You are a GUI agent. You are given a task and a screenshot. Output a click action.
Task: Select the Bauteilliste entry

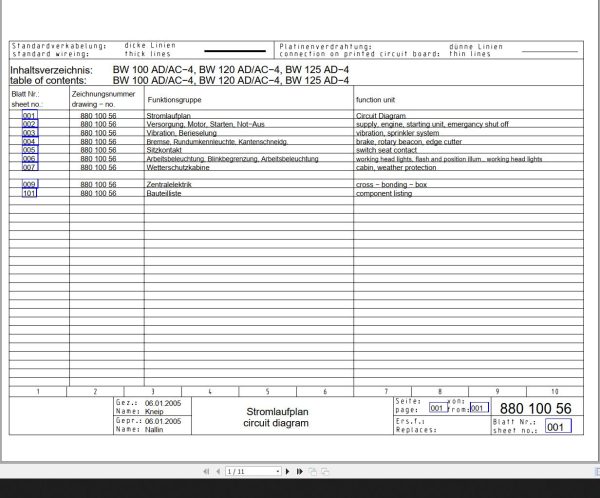pyautogui.click(x=164, y=193)
